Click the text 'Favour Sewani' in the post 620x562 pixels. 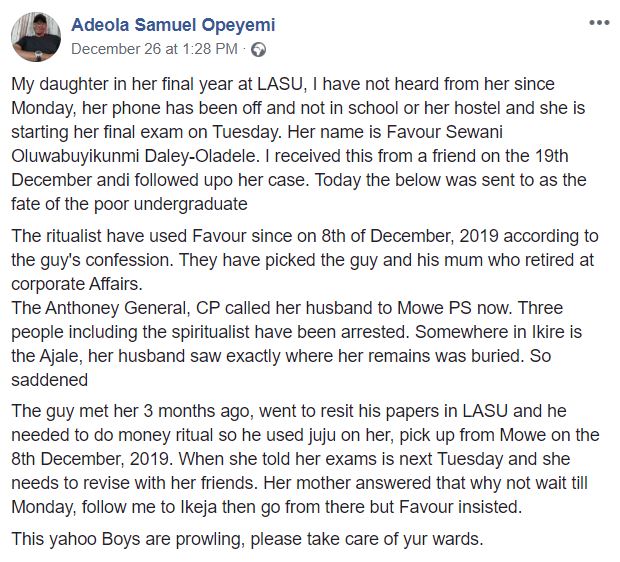[444, 132]
